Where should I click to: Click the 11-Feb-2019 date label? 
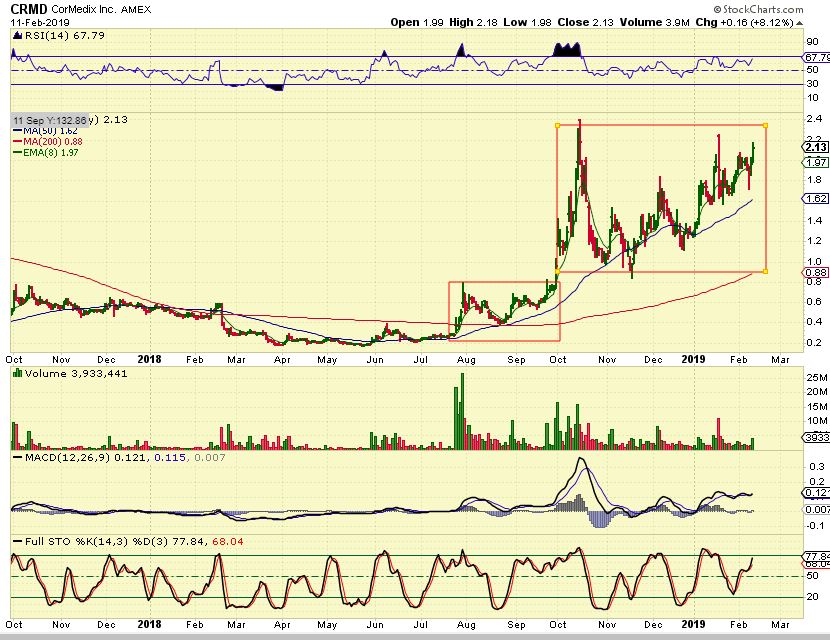pos(40,23)
